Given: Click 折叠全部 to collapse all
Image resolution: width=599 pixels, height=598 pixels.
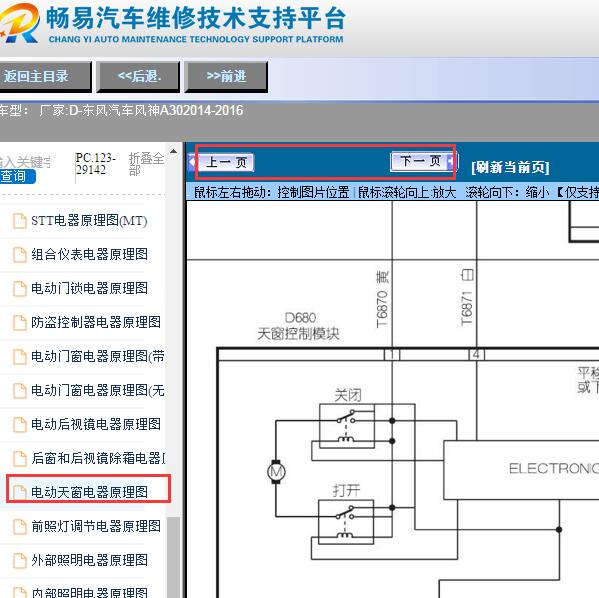Looking at the screenshot, I should [x=146, y=164].
